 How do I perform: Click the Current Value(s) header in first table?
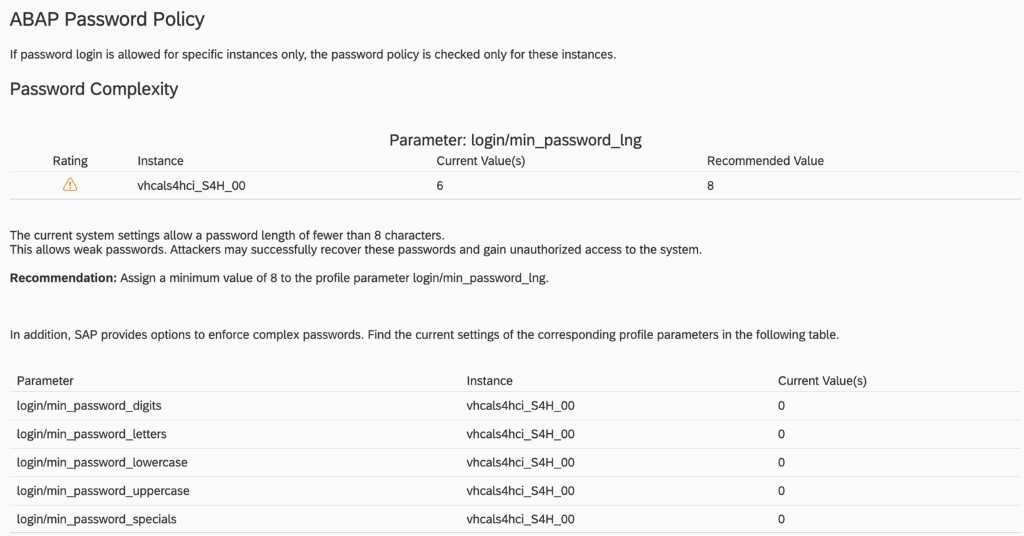(x=481, y=161)
